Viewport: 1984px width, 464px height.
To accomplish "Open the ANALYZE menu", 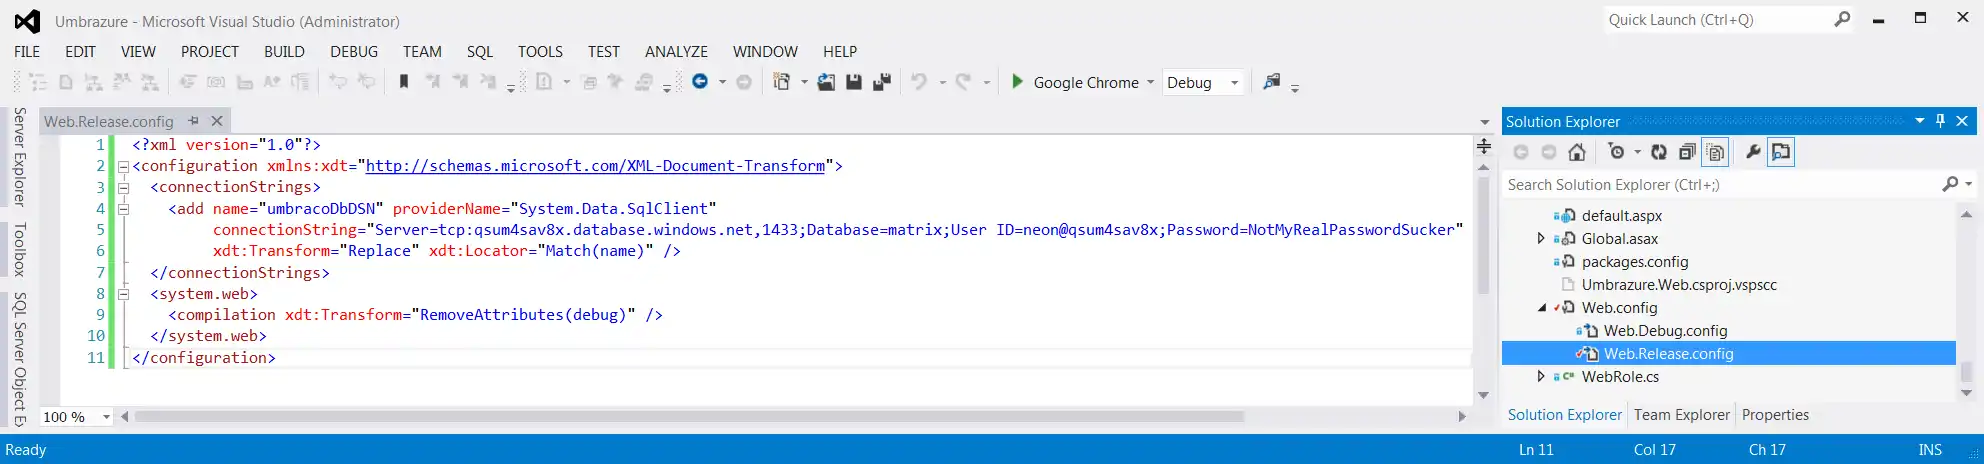I will 676,52.
